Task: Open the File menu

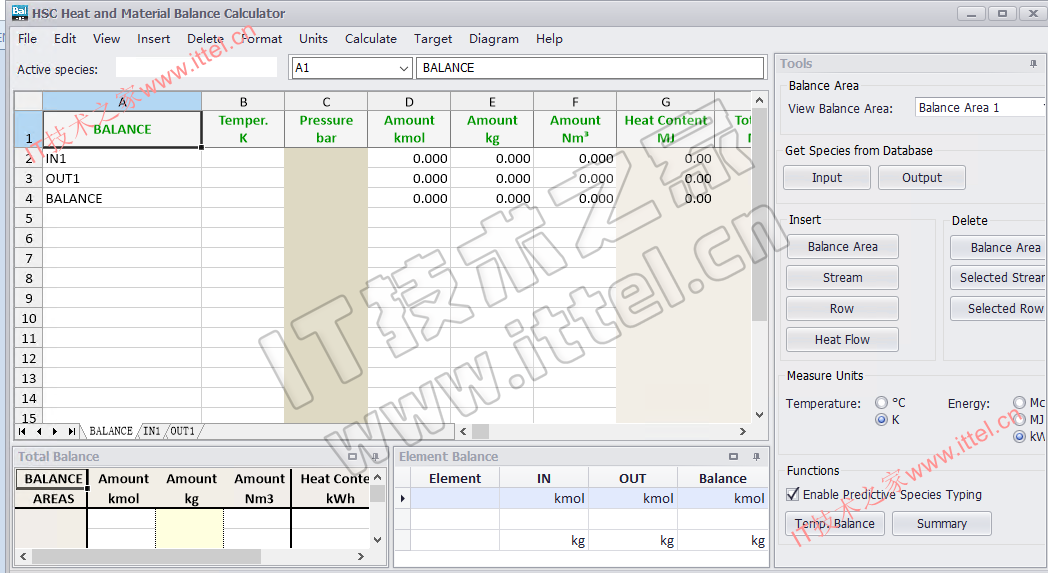Action: tap(27, 39)
